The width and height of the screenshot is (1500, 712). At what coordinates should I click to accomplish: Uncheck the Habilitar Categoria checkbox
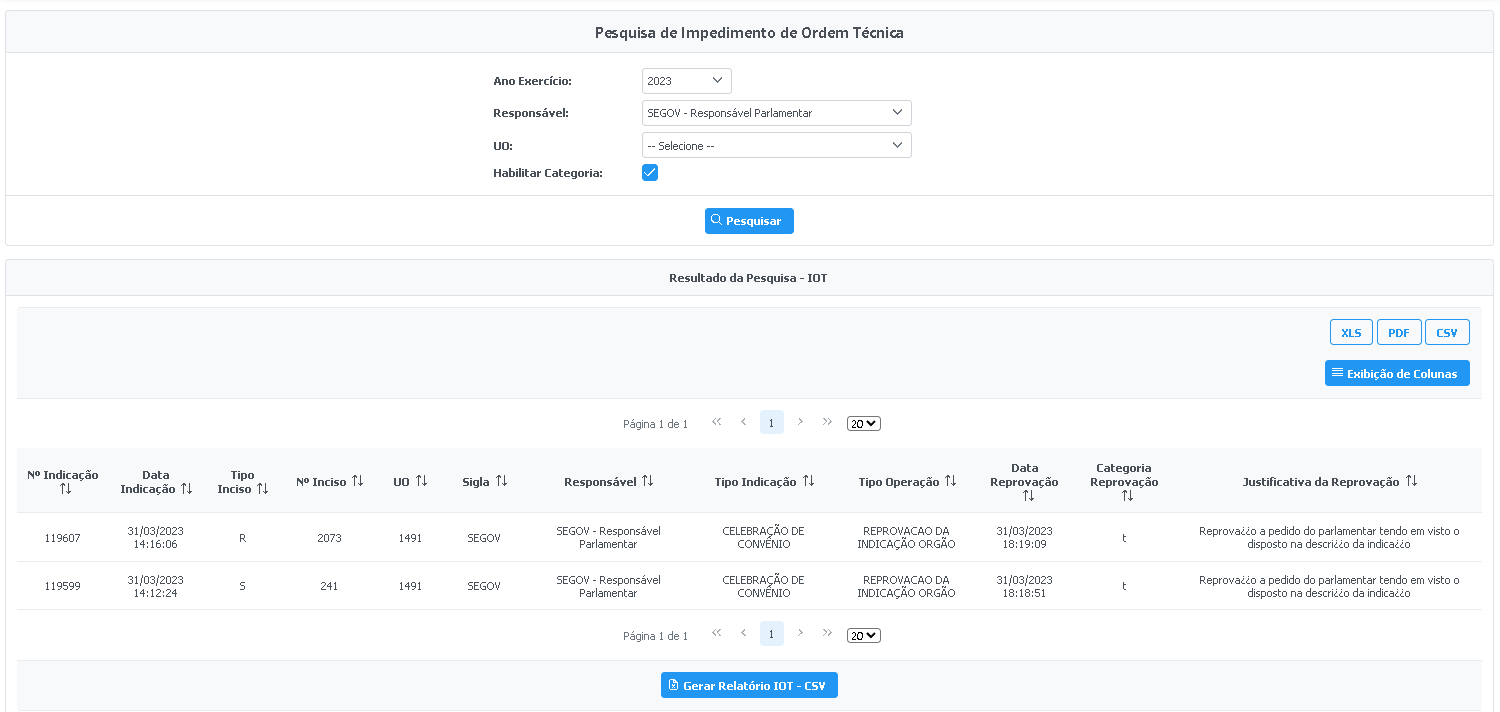650,173
